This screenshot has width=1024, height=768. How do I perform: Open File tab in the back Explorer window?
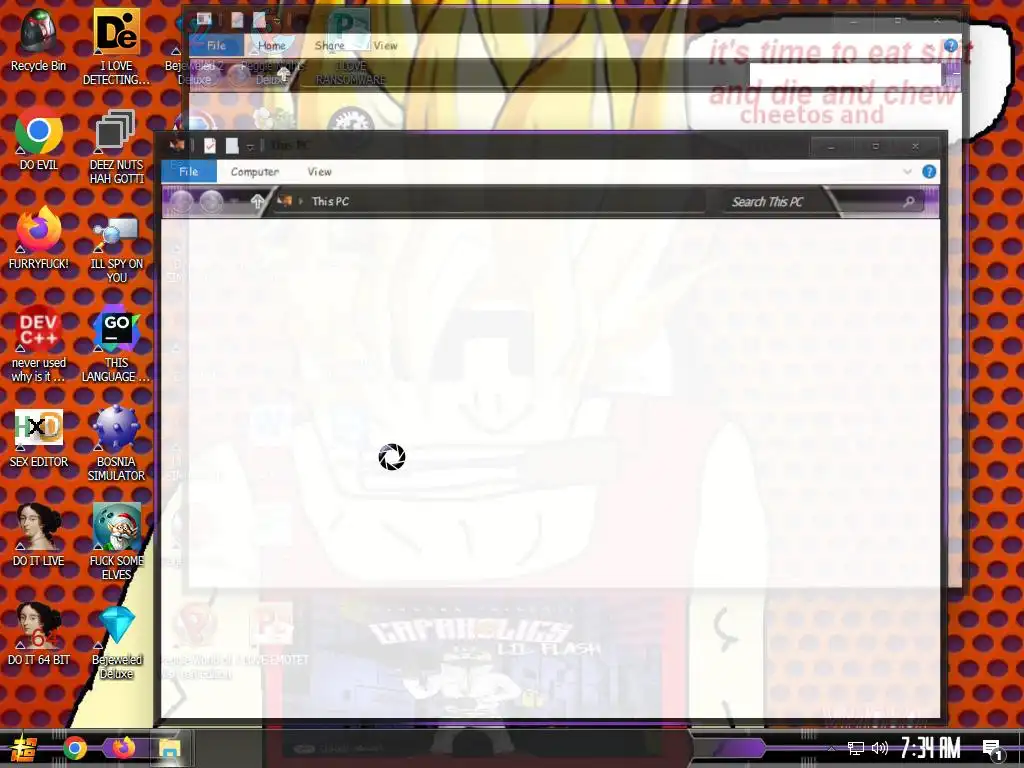(x=216, y=46)
